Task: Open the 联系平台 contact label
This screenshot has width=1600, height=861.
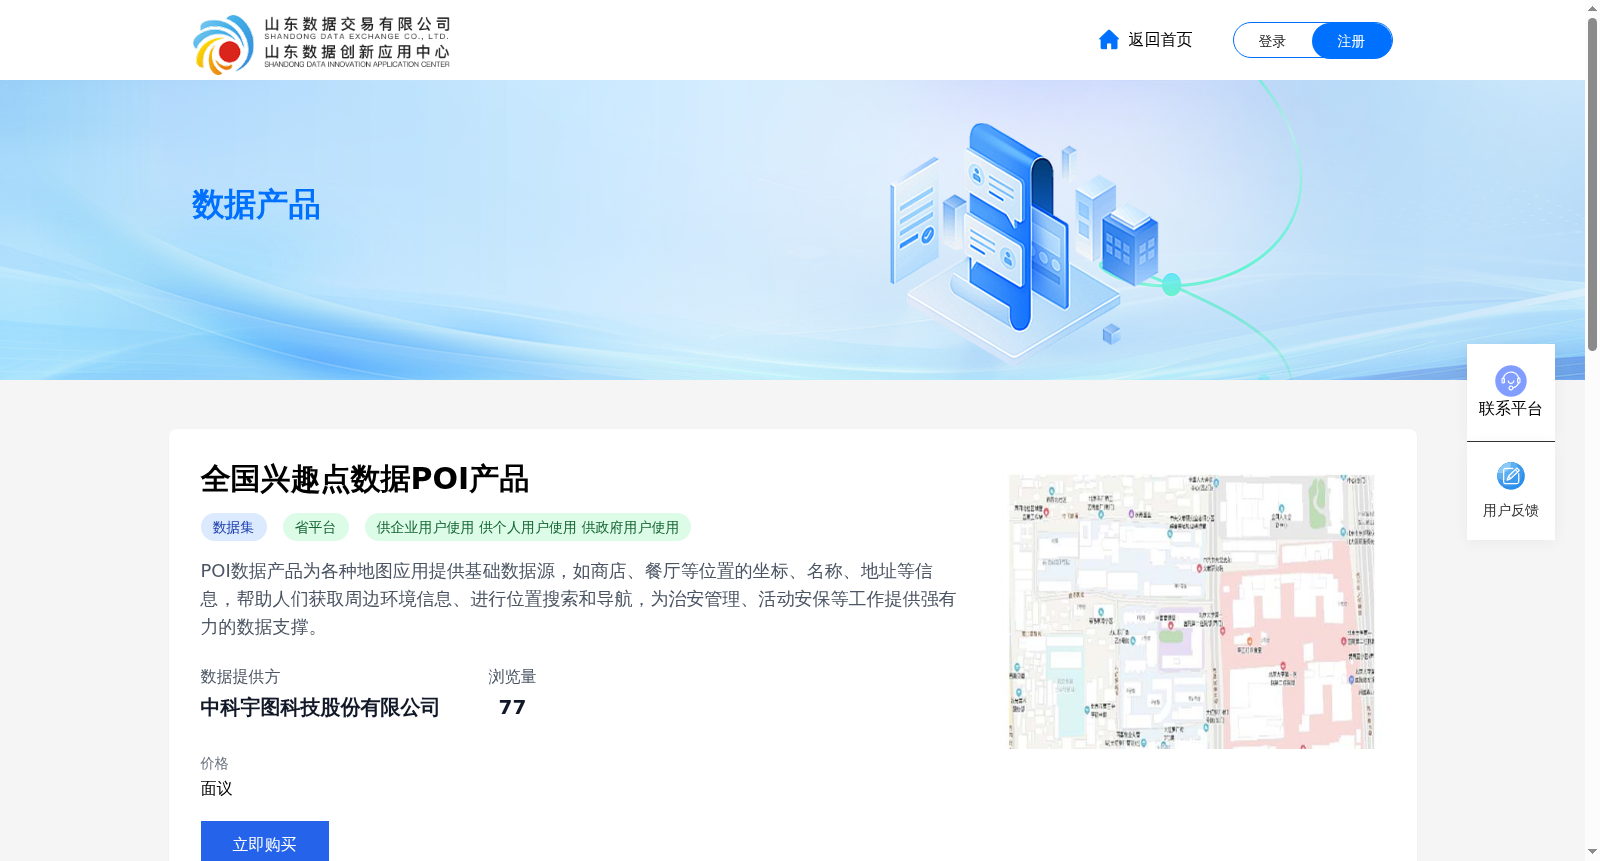Action: pyautogui.click(x=1510, y=409)
